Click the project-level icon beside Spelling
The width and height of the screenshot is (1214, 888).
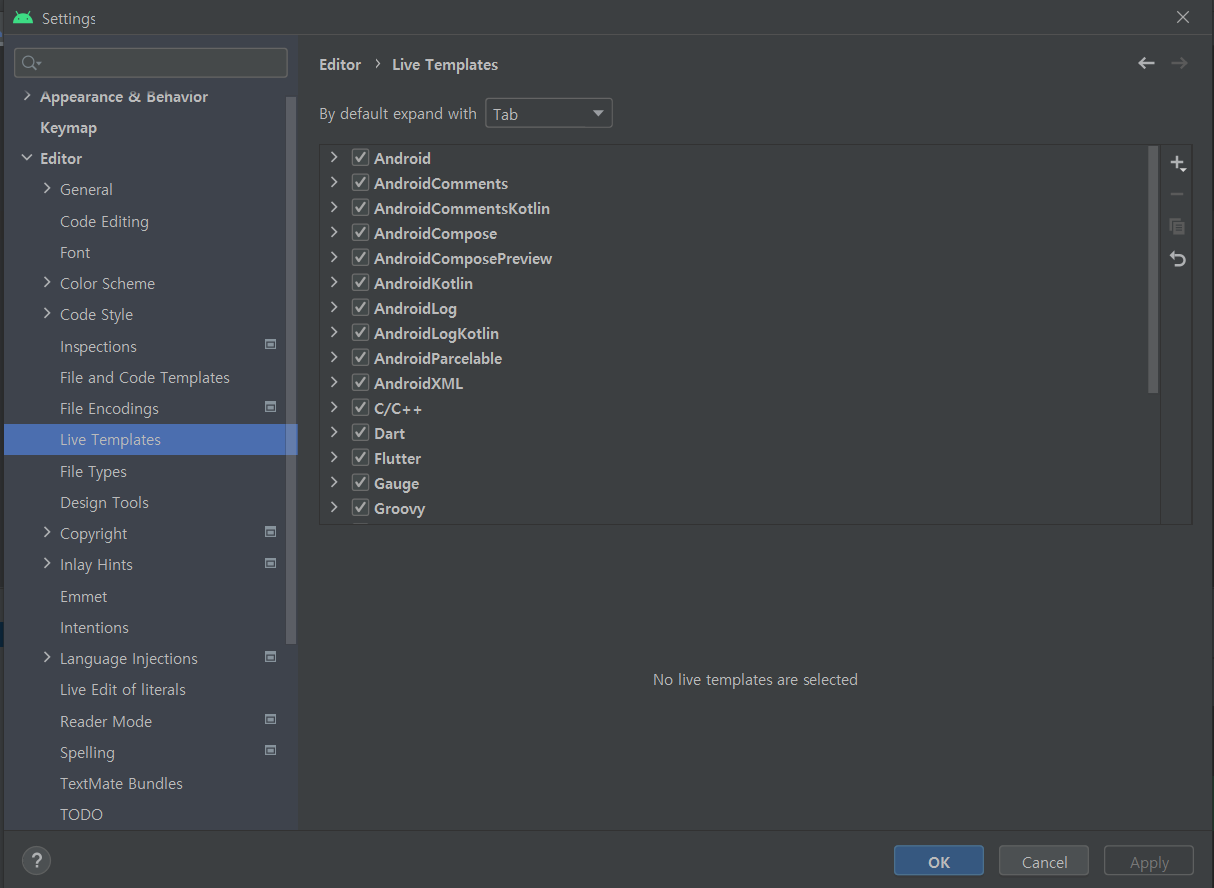coord(270,751)
